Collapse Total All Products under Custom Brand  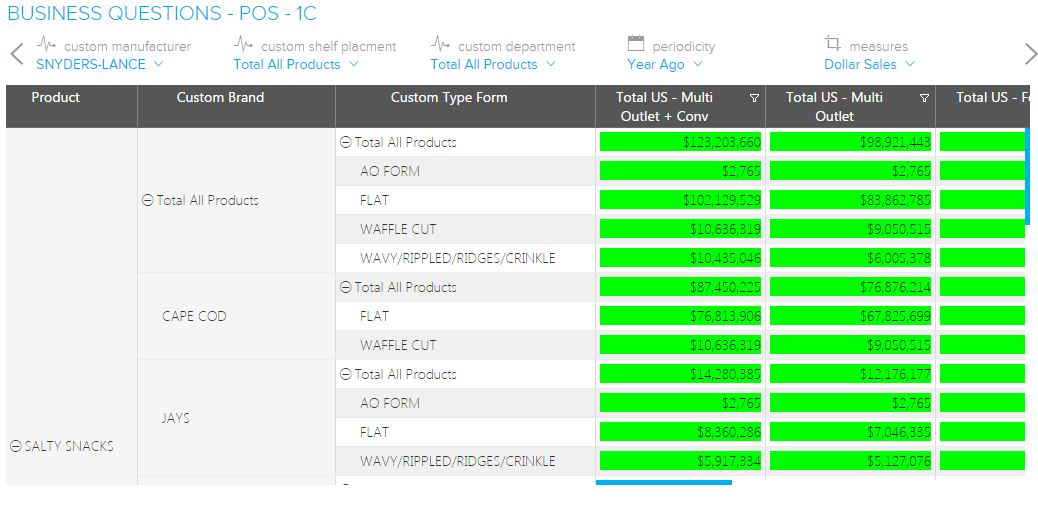point(148,200)
